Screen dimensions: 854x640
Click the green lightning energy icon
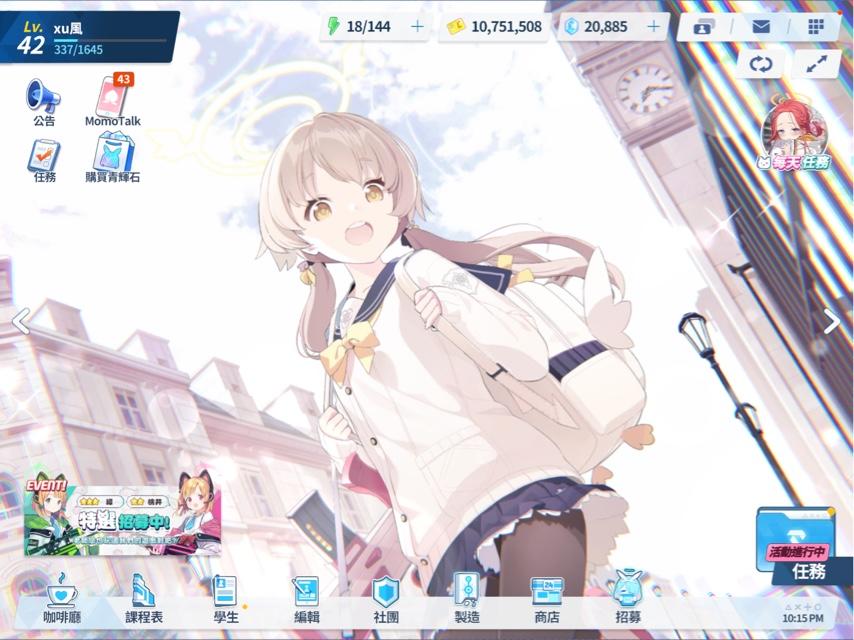click(333, 26)
